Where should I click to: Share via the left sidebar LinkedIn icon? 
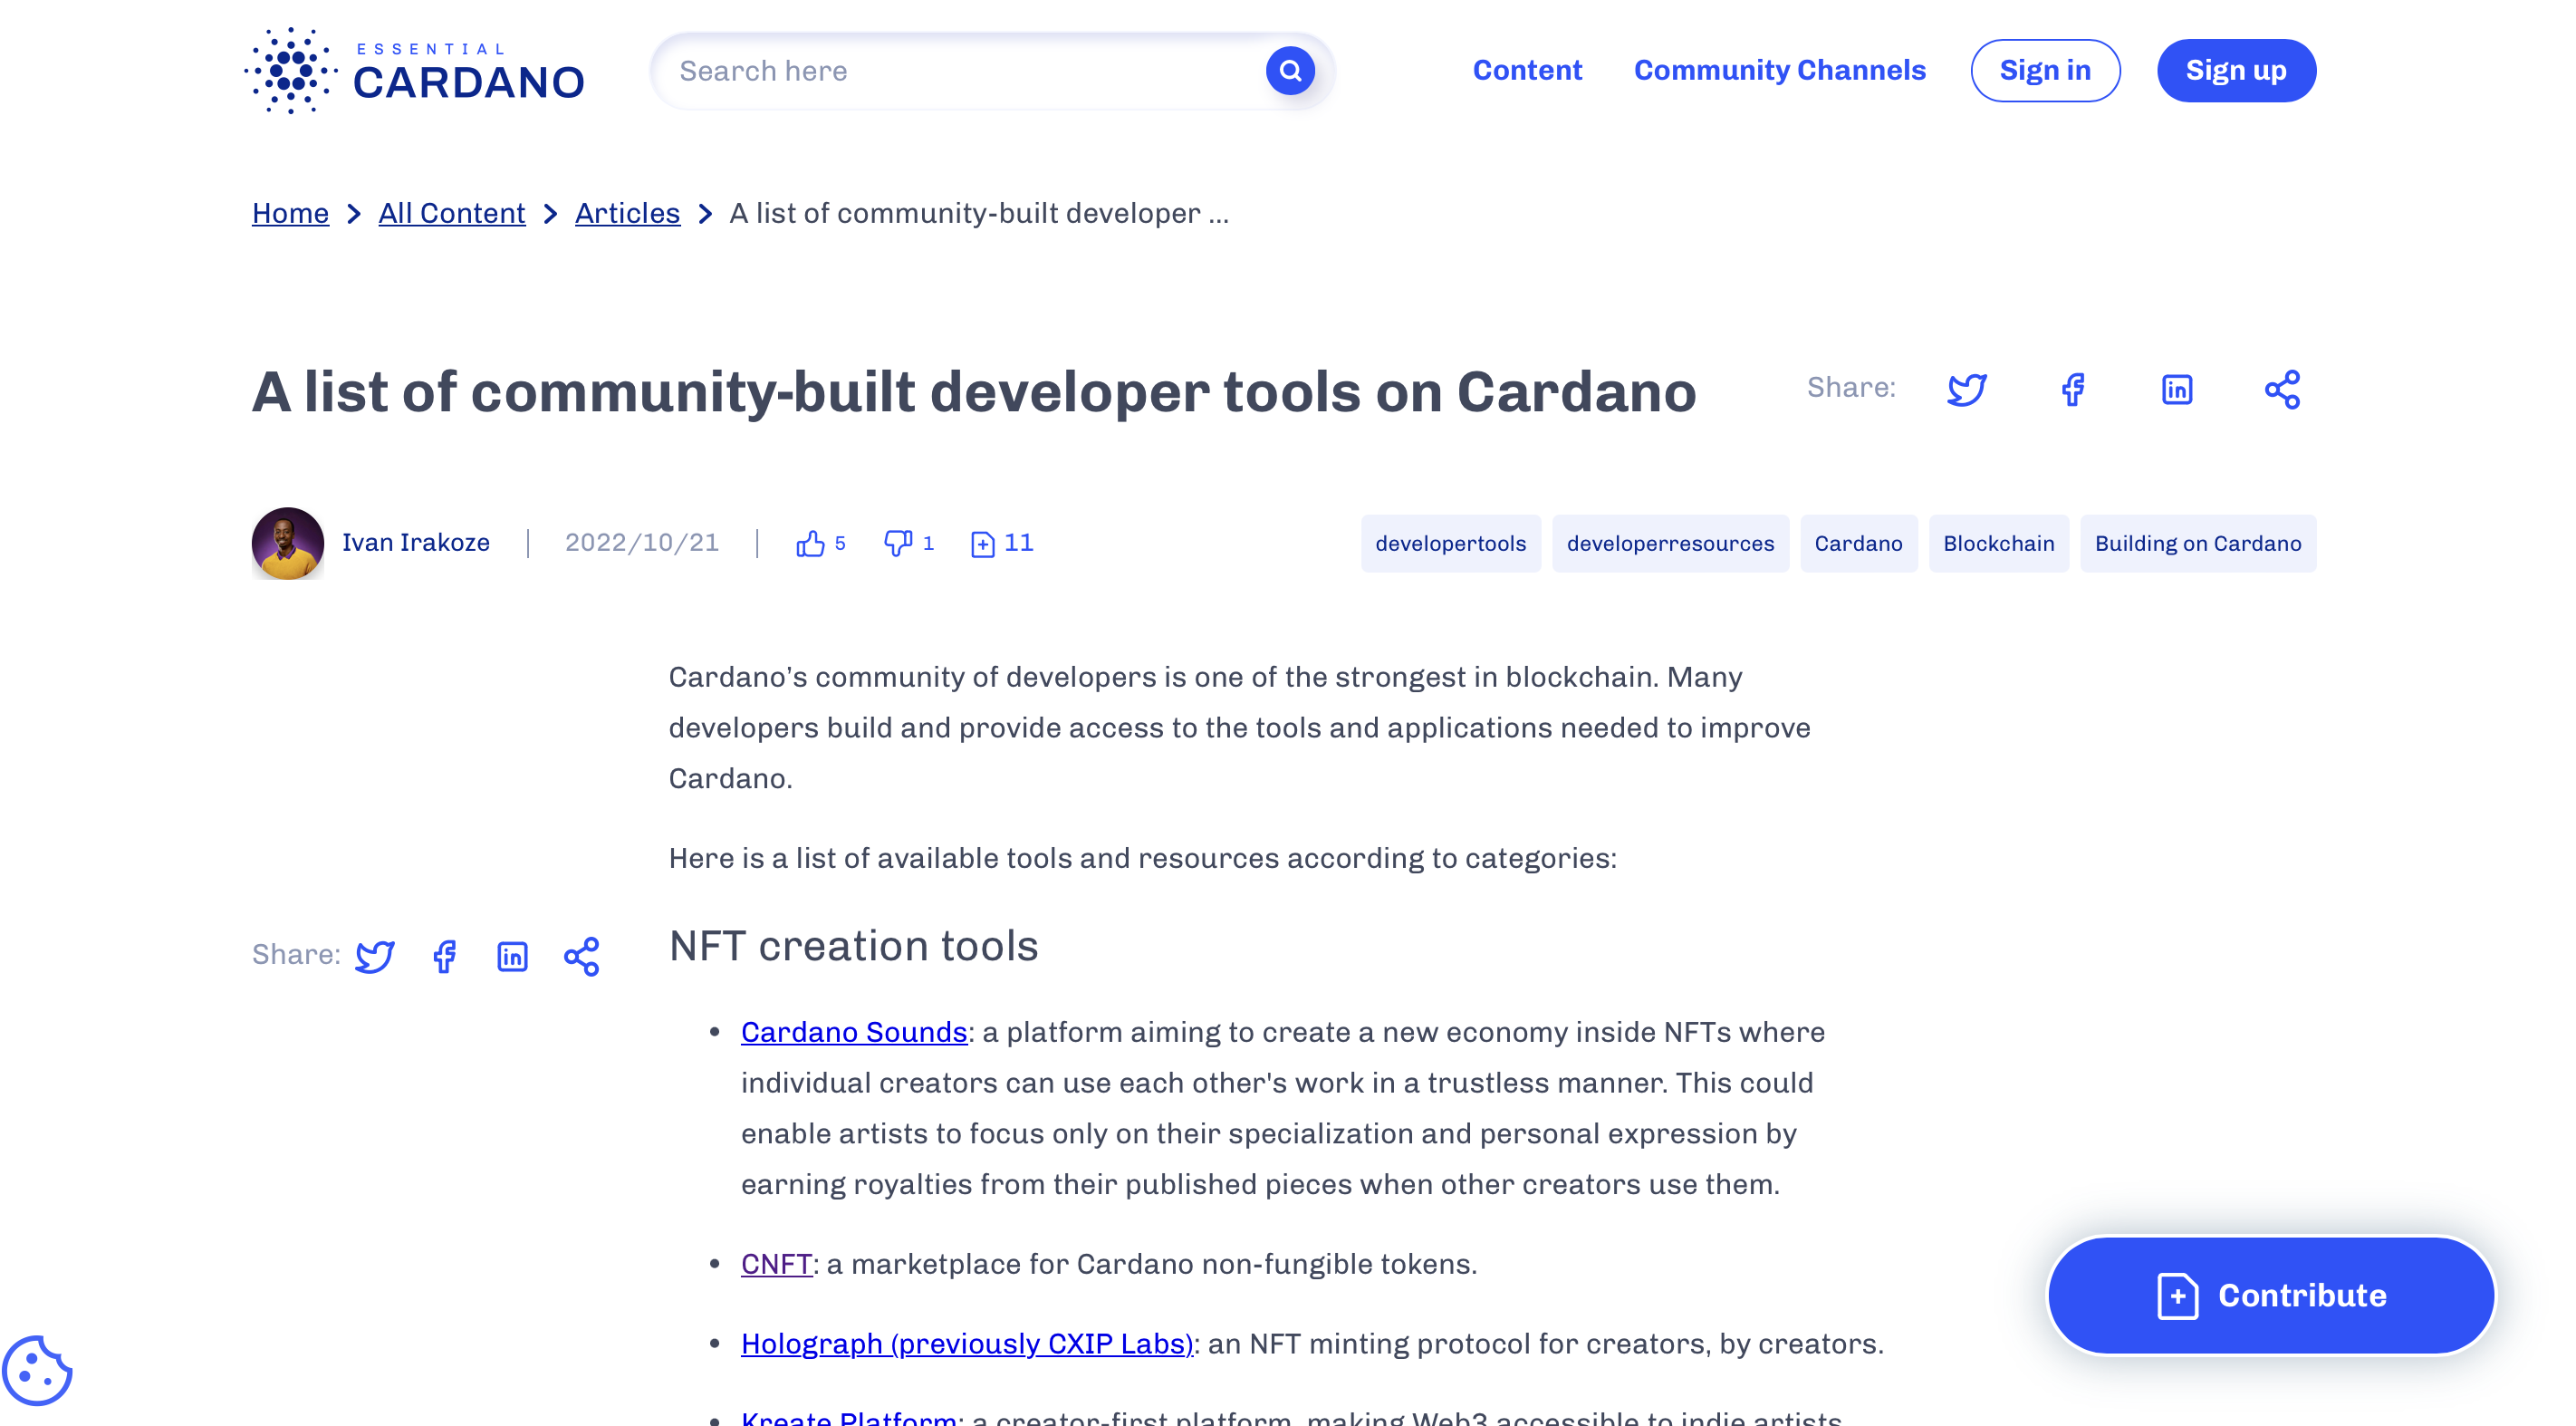(512, 956)
